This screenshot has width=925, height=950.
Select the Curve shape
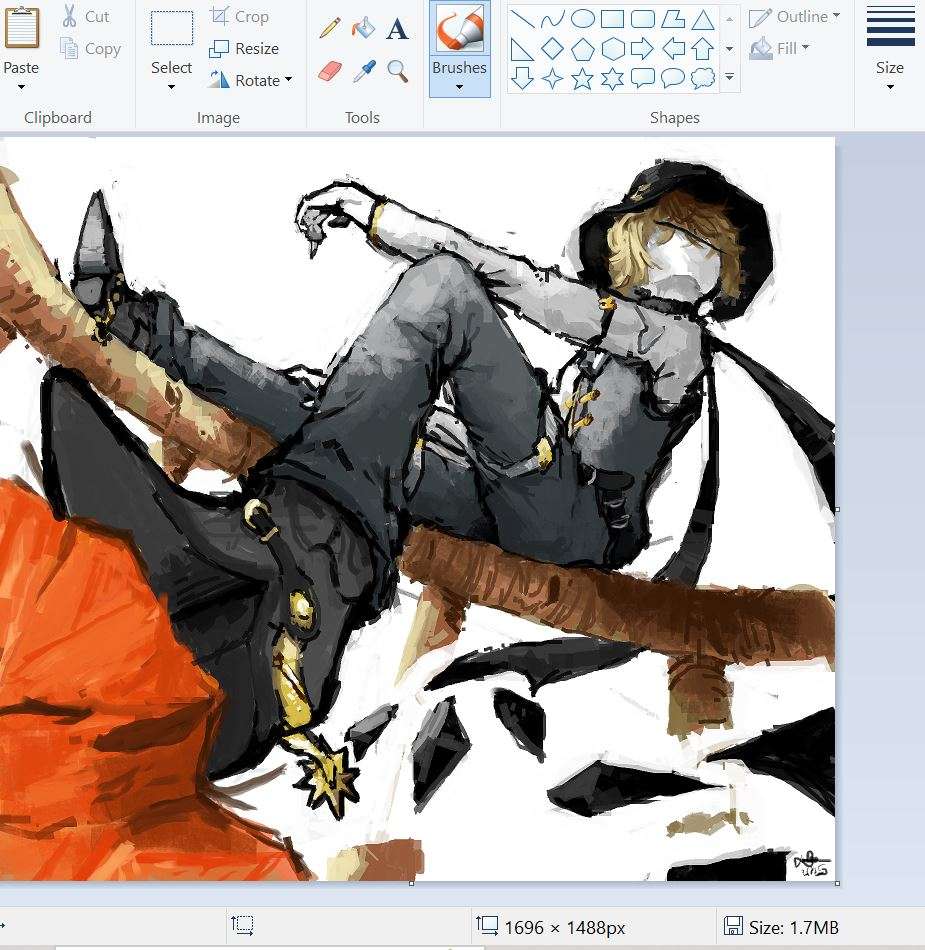point(552,19)
